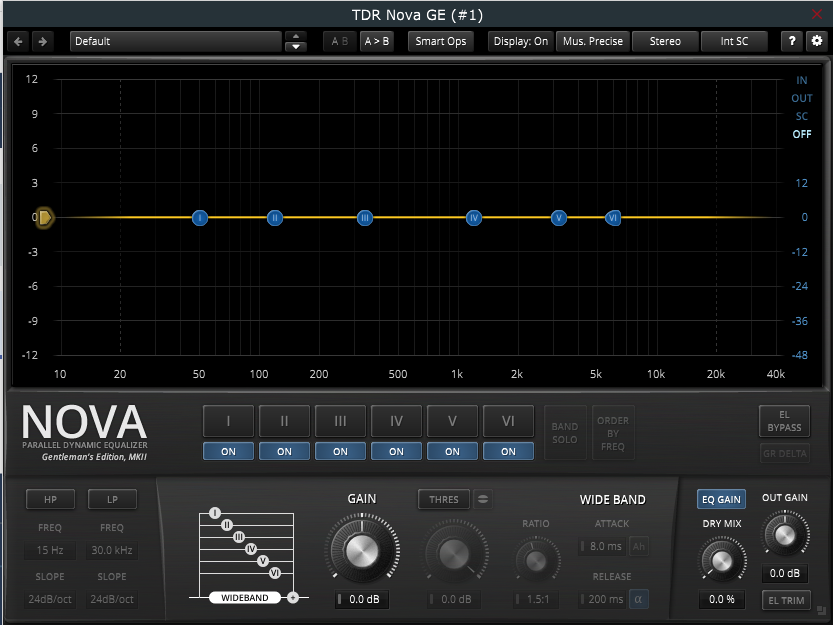Image resolution: width=833 pixels, height=625 pixels.
Task: Toggle the EQ GAIN button
Action: click(x=721, y=500)
